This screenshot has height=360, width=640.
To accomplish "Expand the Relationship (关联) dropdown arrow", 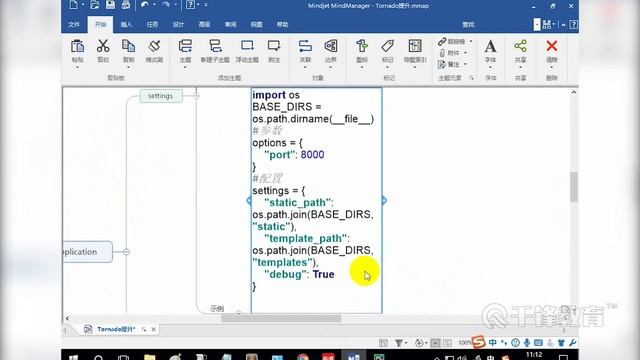I will [x=305, y=67].
